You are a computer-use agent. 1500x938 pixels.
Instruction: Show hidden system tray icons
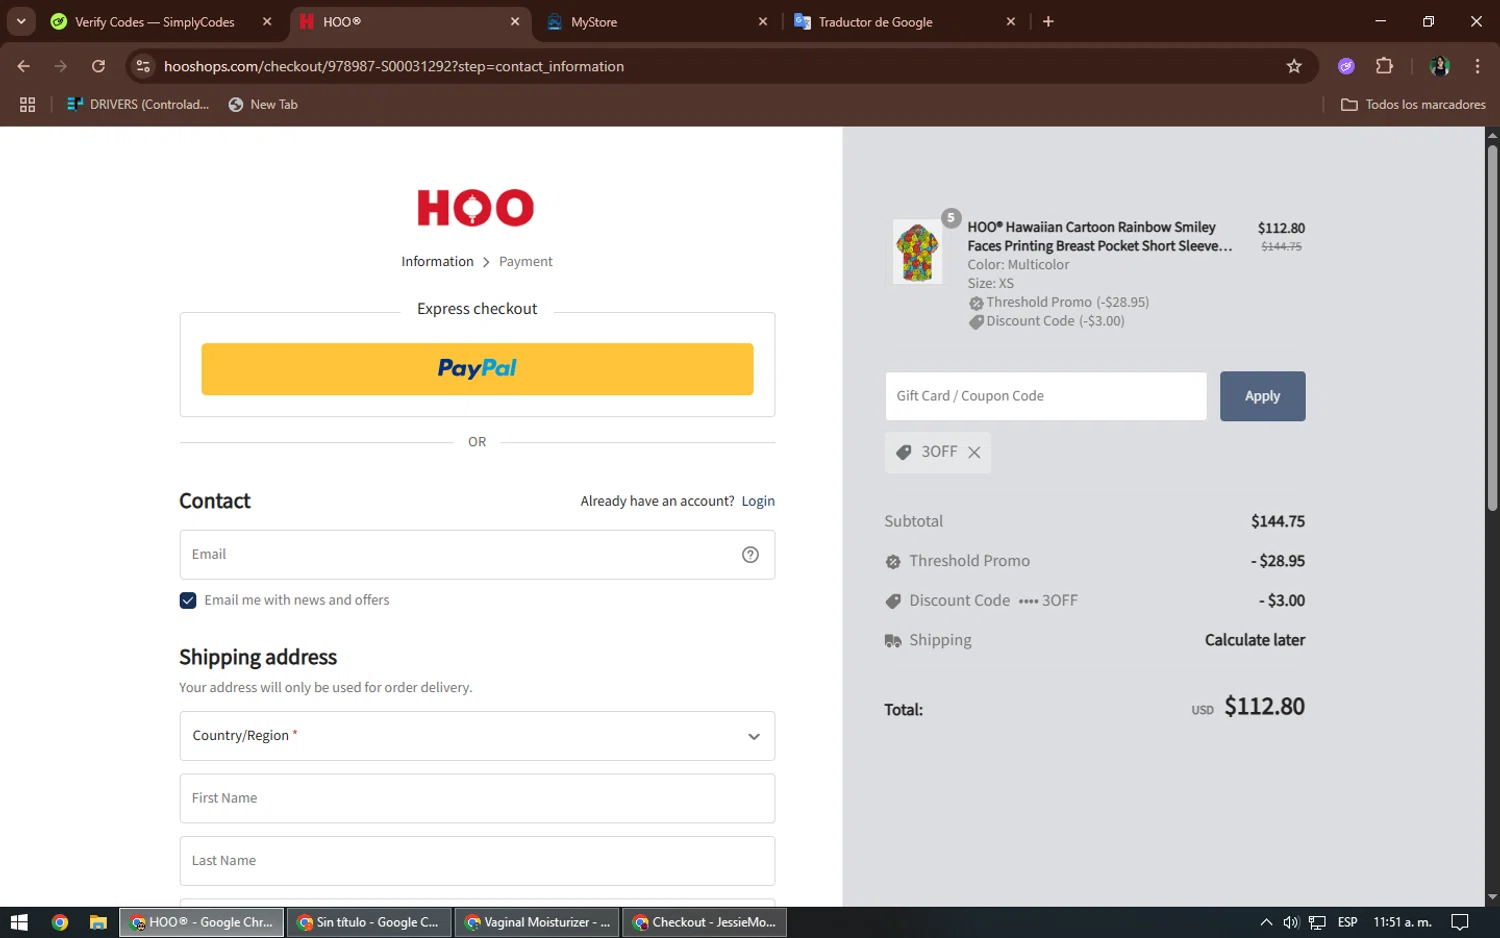click(1266, 922)
